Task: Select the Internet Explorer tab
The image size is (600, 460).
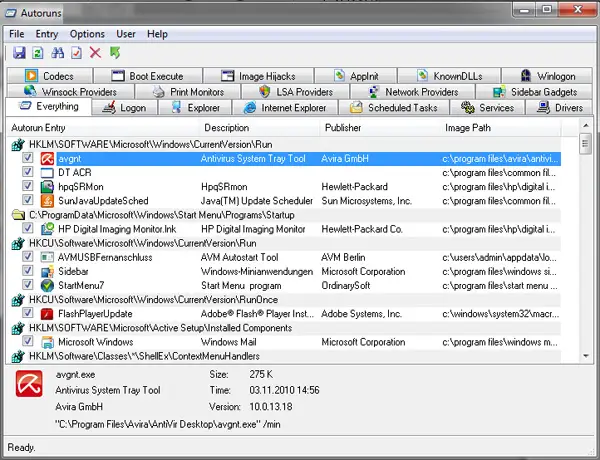Action: [285, 108]
